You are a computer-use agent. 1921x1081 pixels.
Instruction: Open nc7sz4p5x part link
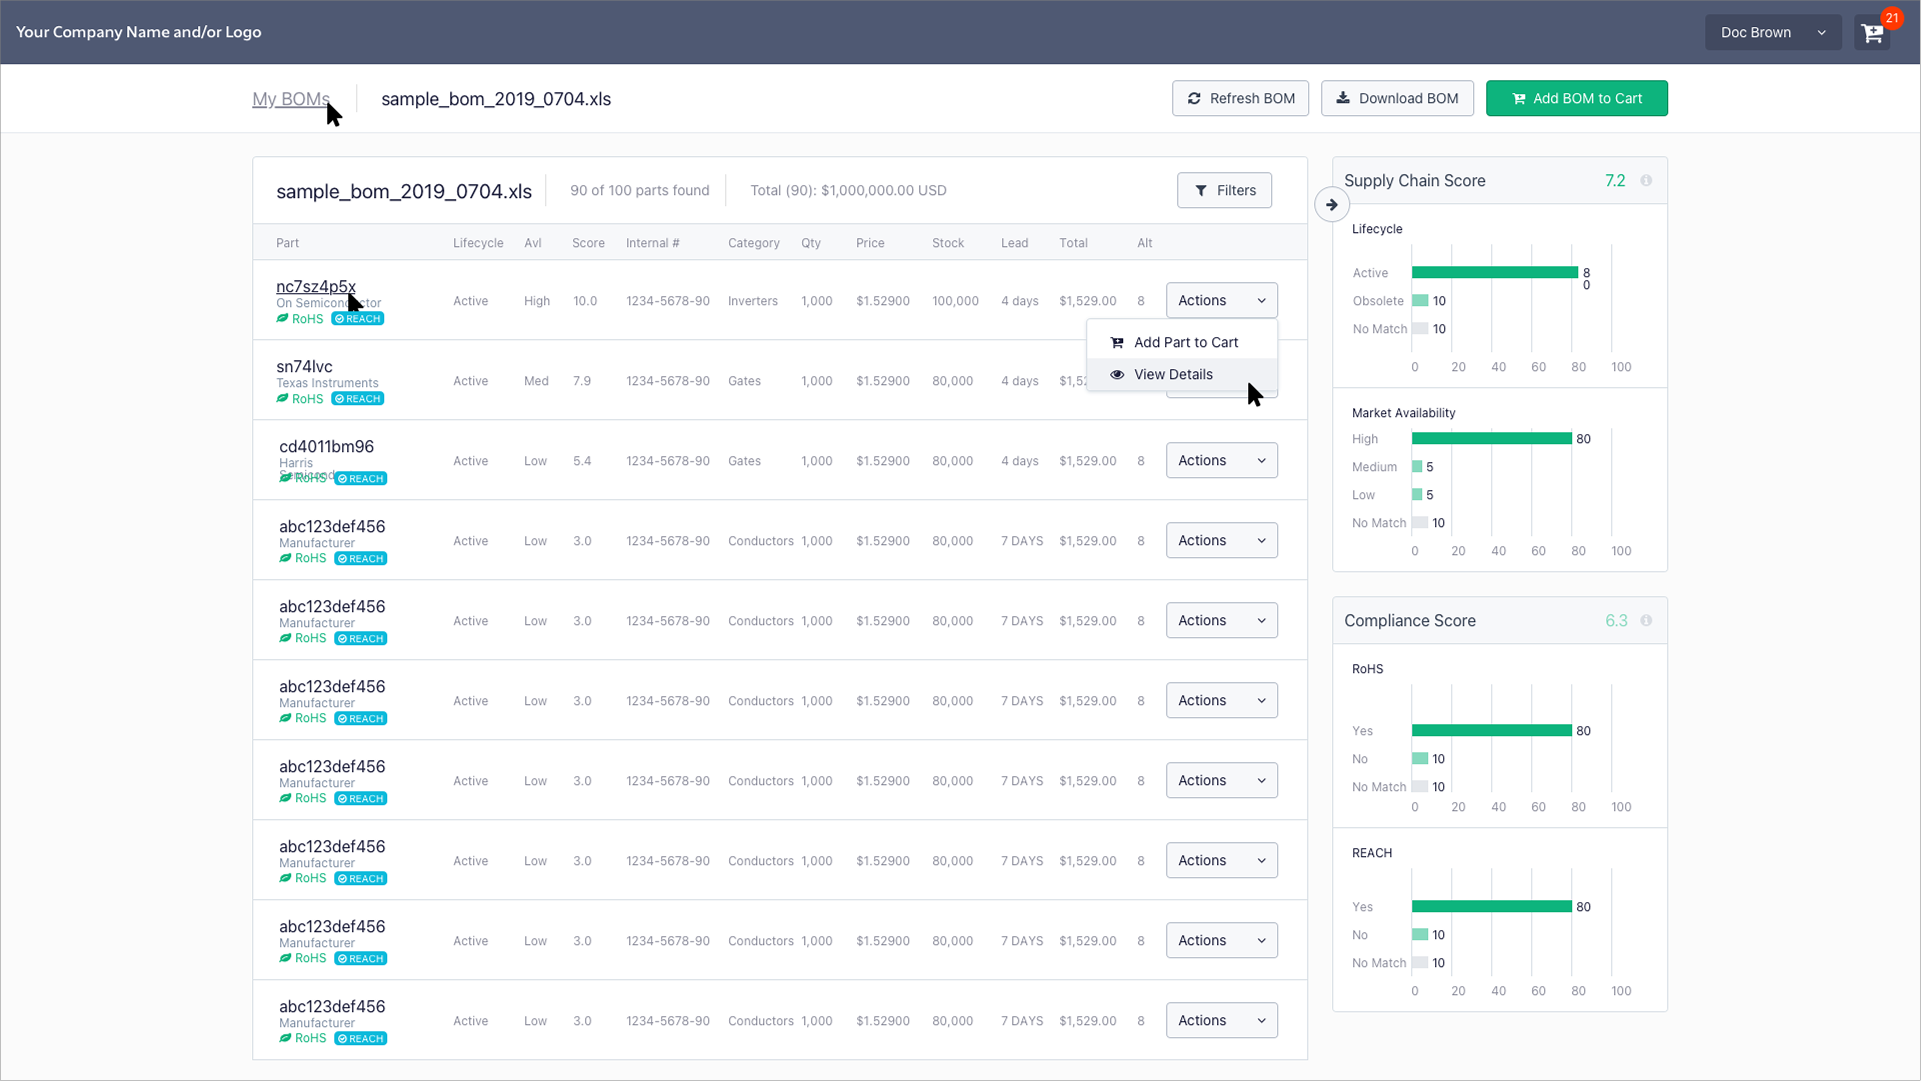pyautogui.click(x=315, y=287)
